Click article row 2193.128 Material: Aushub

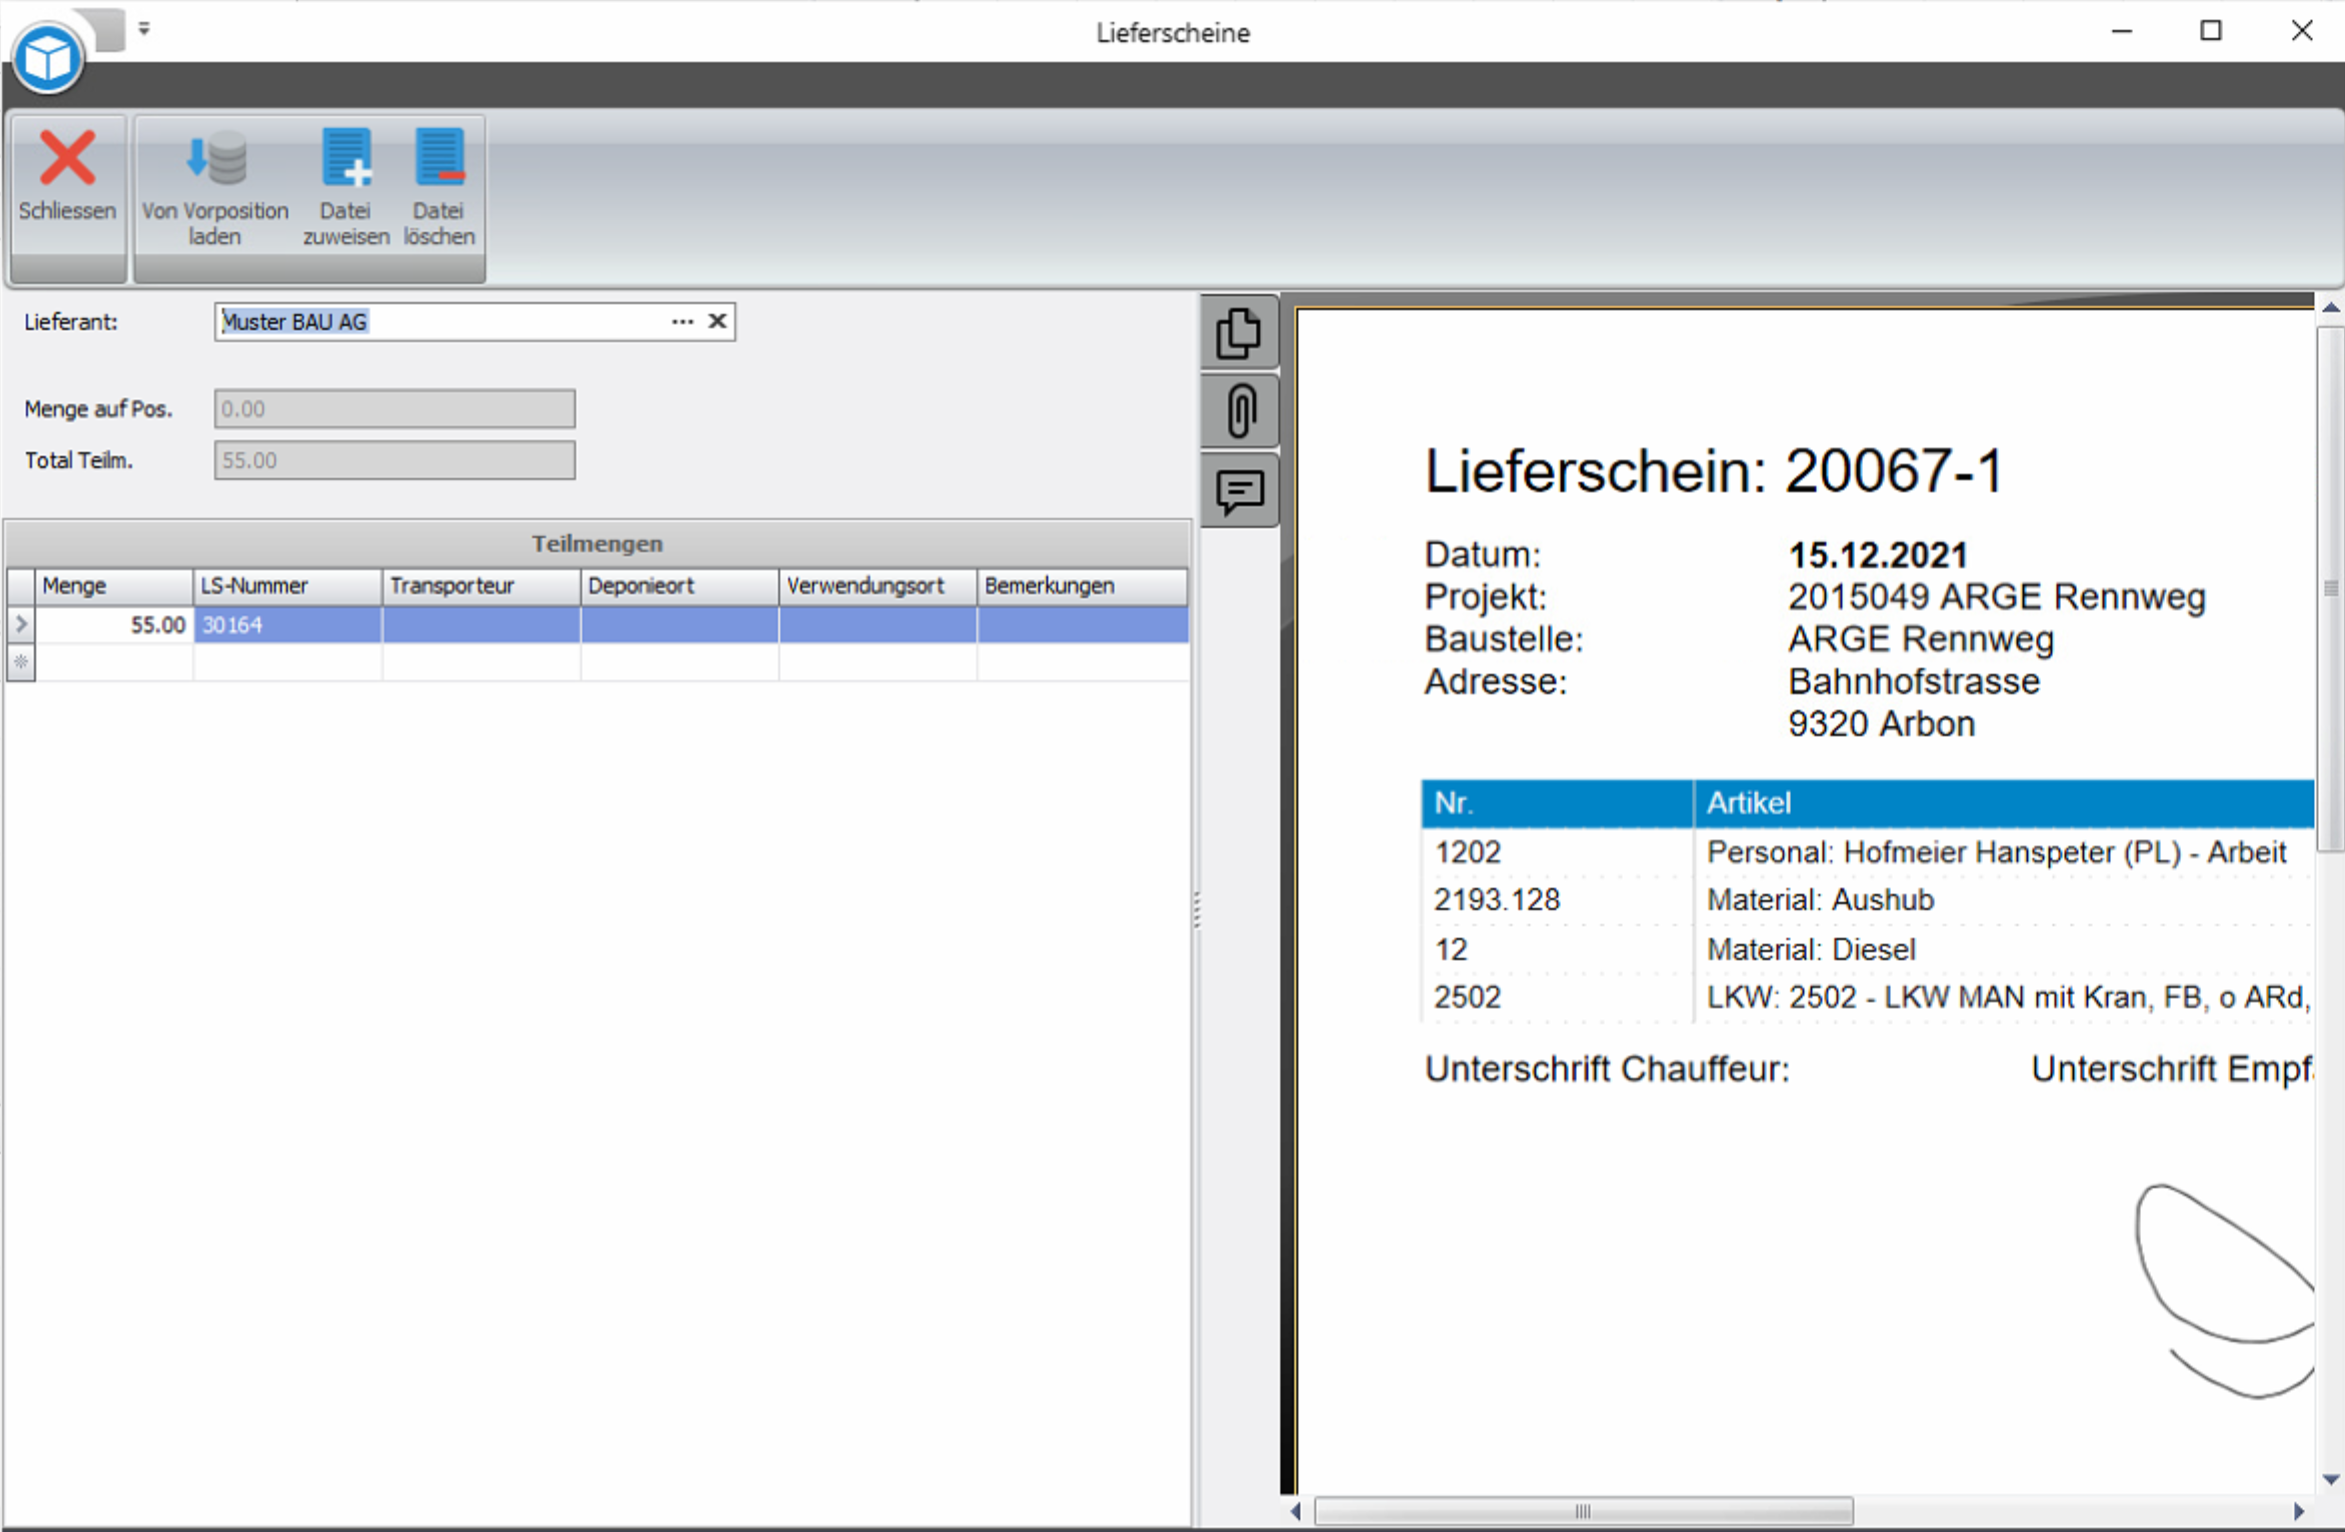pyautogui.click(x=1867, y=900)
